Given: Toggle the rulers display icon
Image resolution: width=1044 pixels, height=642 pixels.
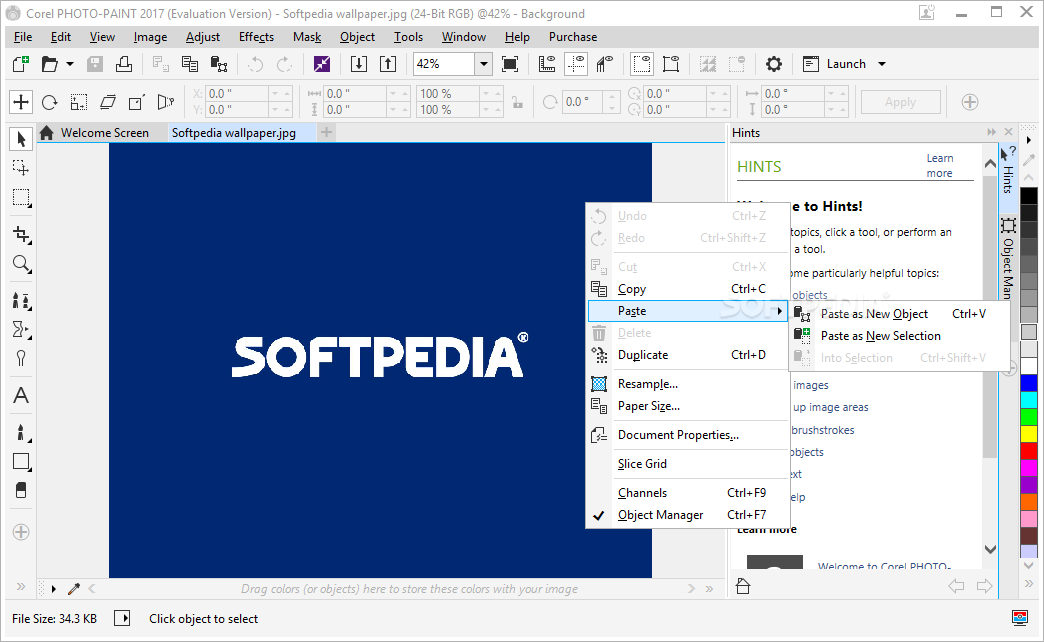Looking at the screenshot, I should tap(547, 64).
